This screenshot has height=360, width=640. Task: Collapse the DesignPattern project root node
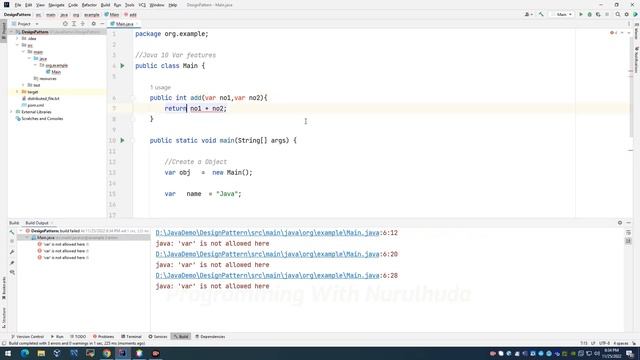[12, 32]
